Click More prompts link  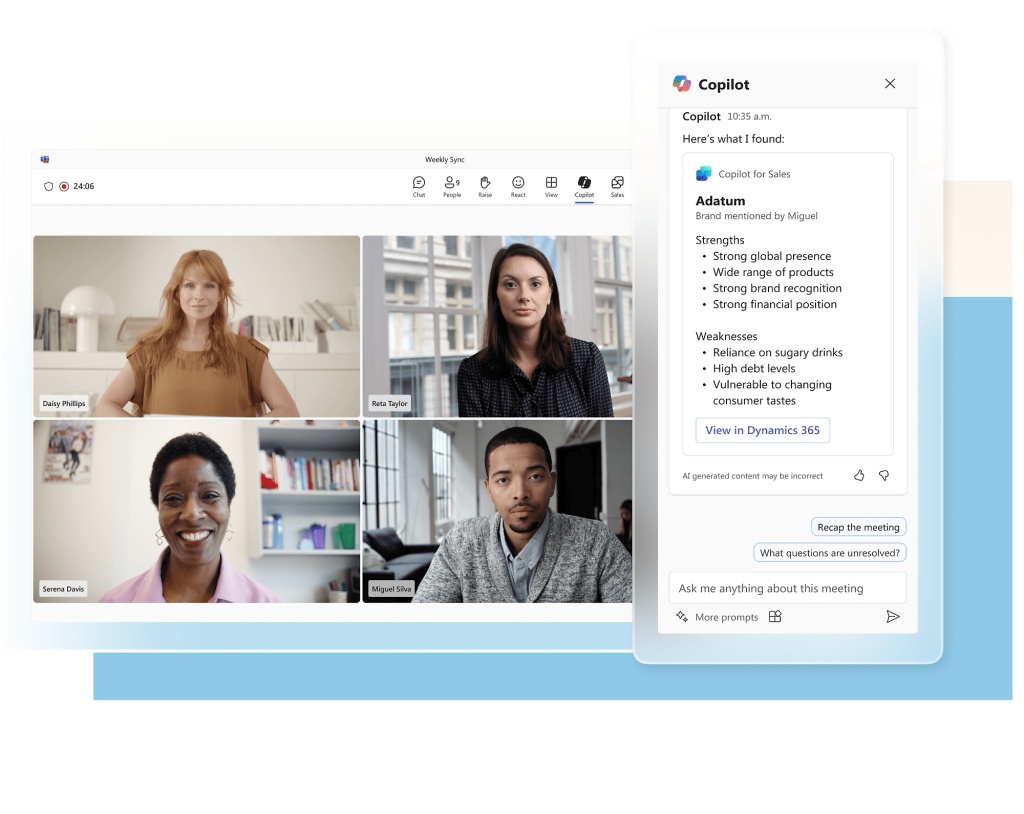click(x=726, y=617)
